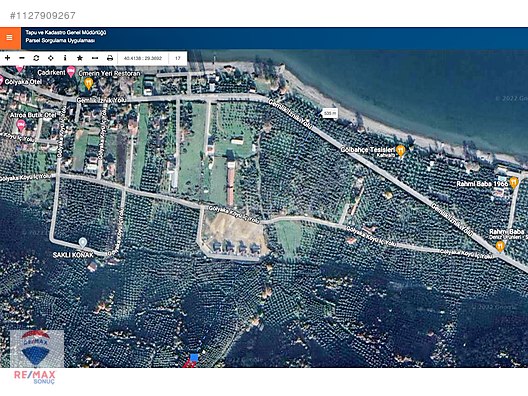Viewport: 528px width, 396px height.
Task: Open the orange hamburger menu
Action: click(x=10, y=37)
